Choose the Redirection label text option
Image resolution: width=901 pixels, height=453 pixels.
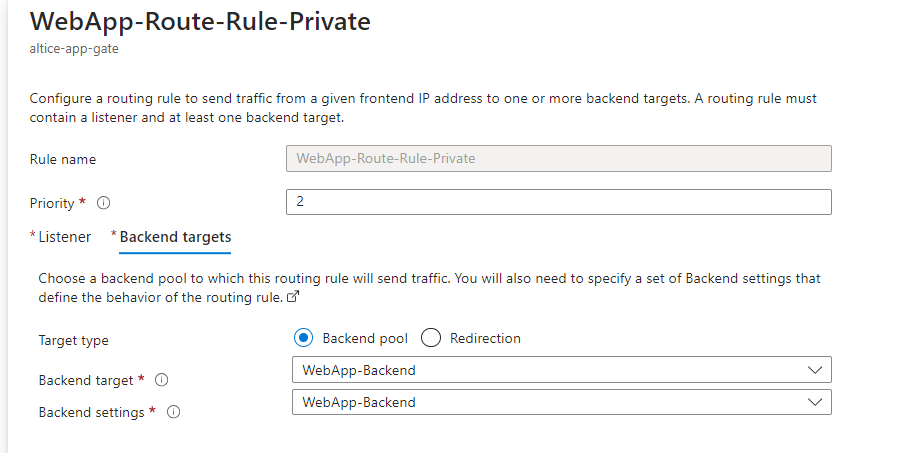pos(485,338)
